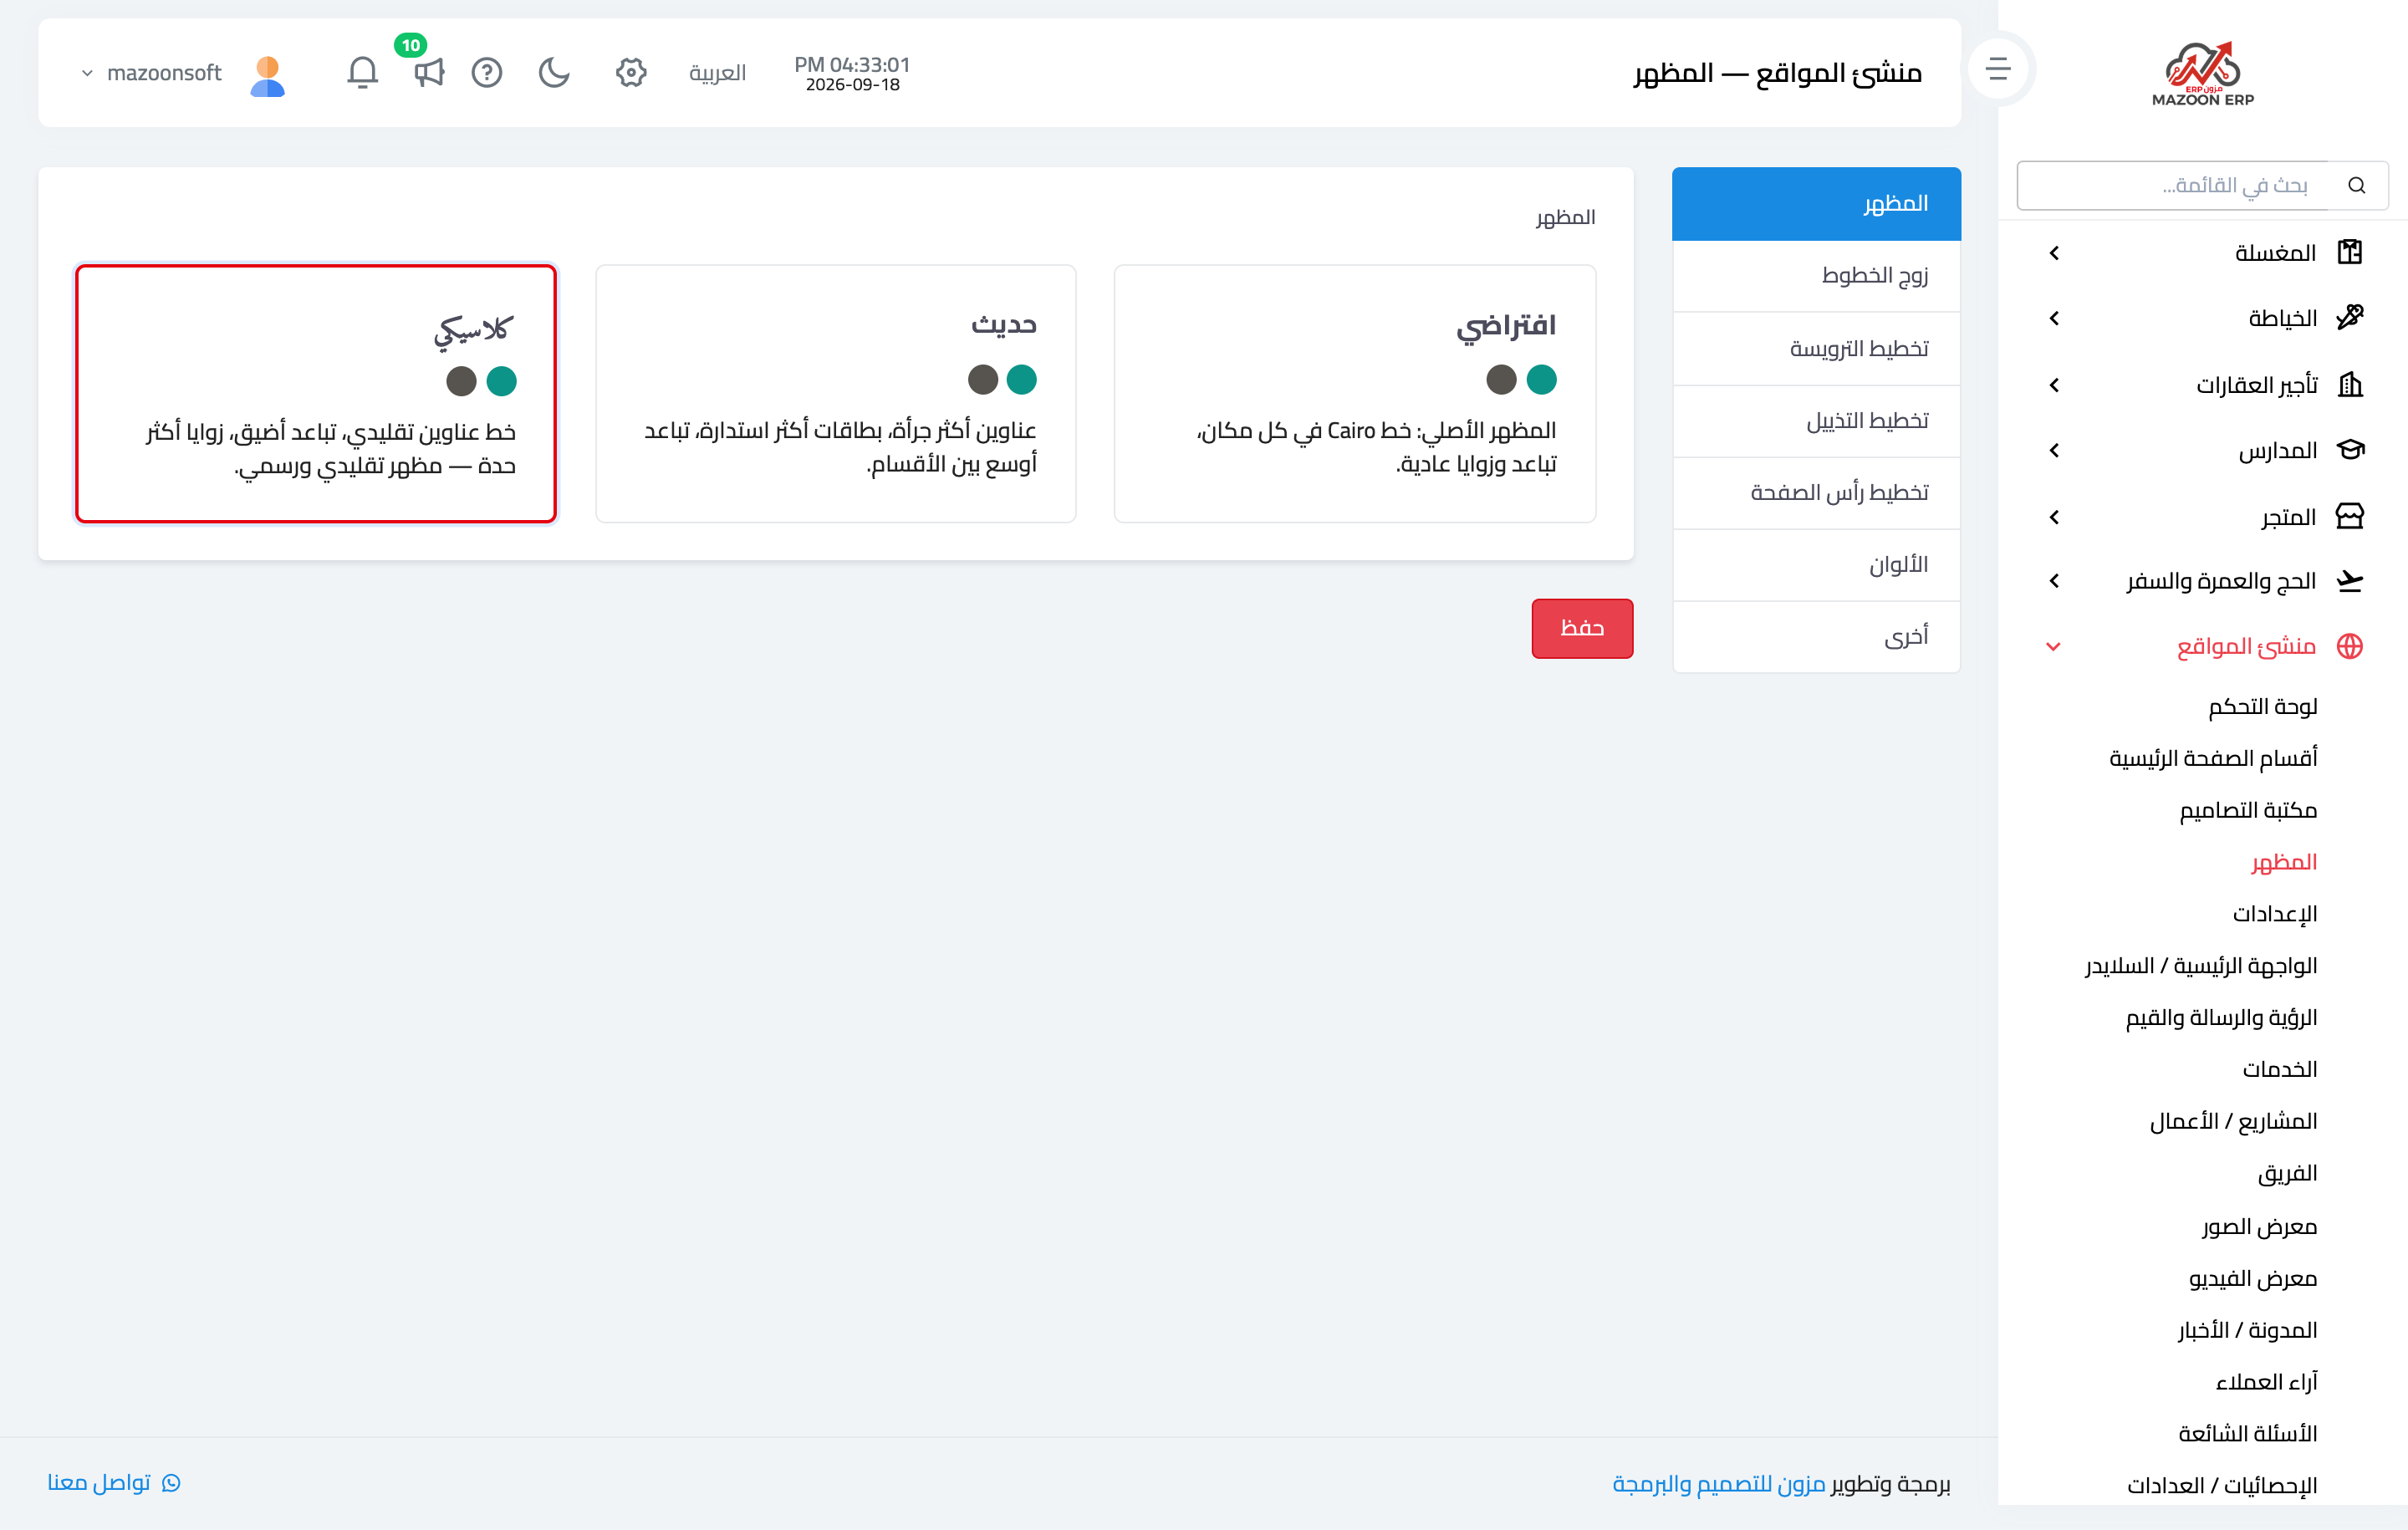Click the red حفظ save button
Image resolution: width=2408 pixels, height=1530 pixels.
[x=1582, y=629]
